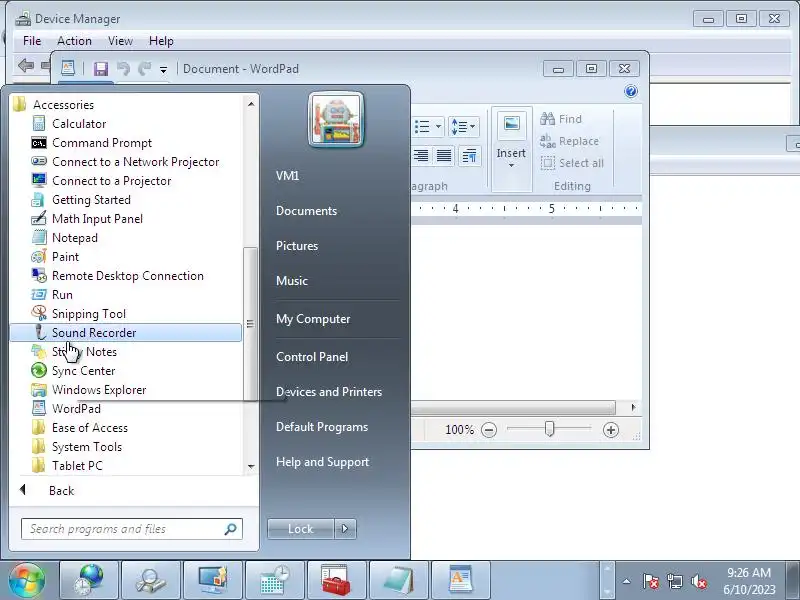Open Control Panel
The image size is (800, 600).
coord(312,357)
